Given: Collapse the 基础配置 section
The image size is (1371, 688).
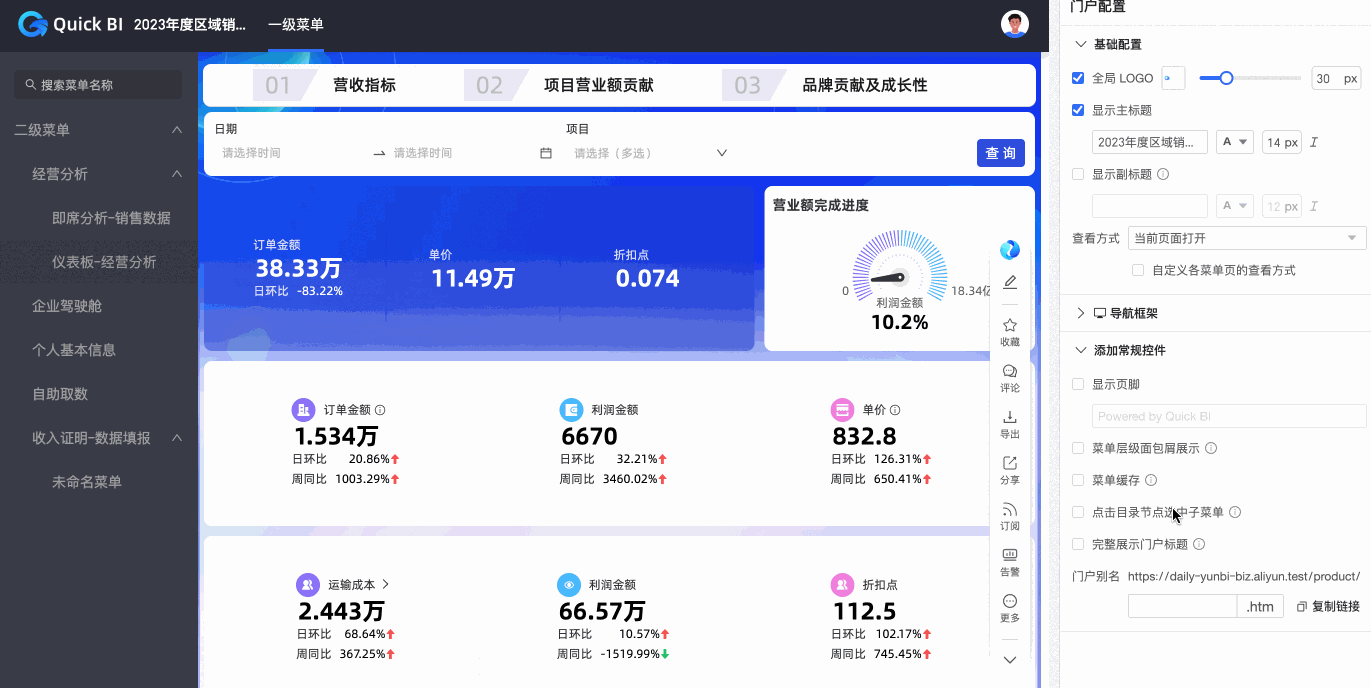Looking at the screenshot, I should [1080, 44].
